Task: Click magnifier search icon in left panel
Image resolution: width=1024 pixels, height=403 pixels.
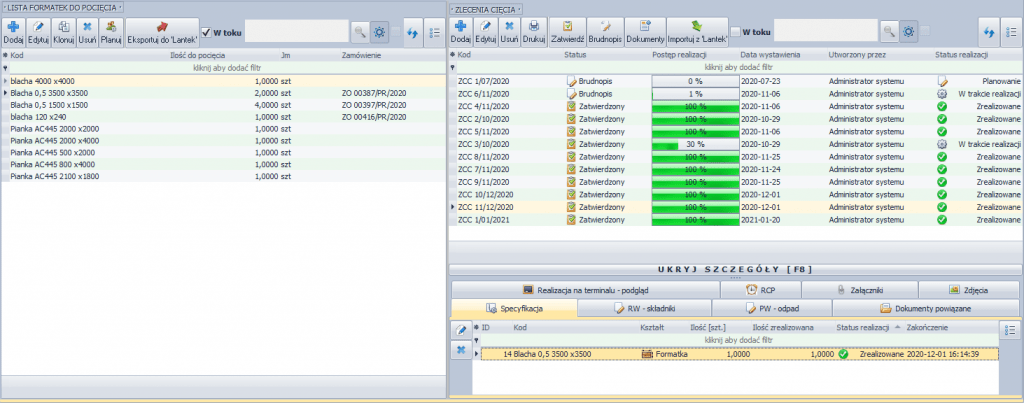Action: (x=360, y=31)
